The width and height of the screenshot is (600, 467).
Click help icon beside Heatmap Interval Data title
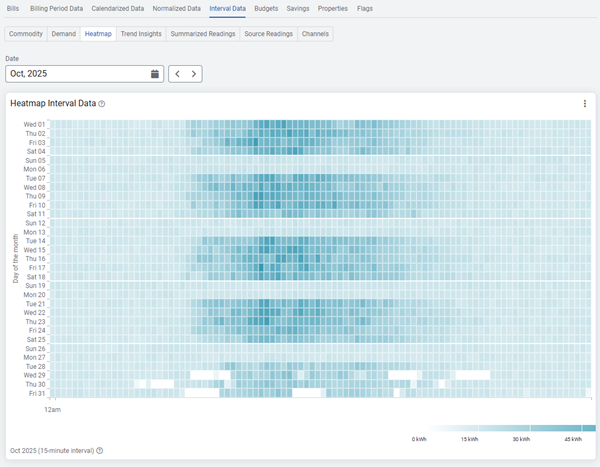(x=102, y=104)
